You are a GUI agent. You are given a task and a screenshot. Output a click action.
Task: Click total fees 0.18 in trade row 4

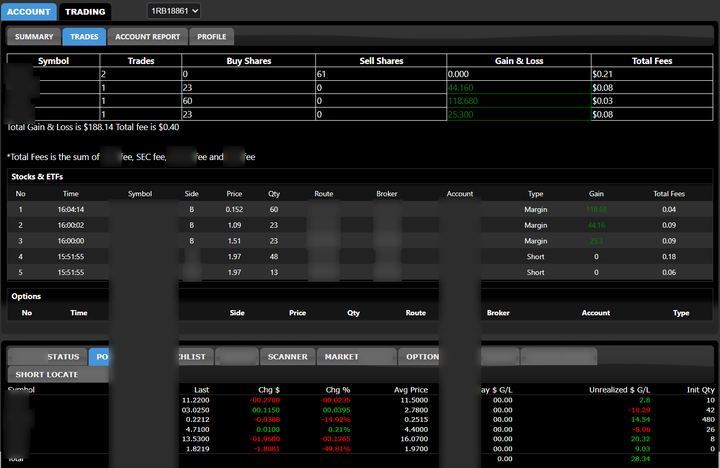669,257
